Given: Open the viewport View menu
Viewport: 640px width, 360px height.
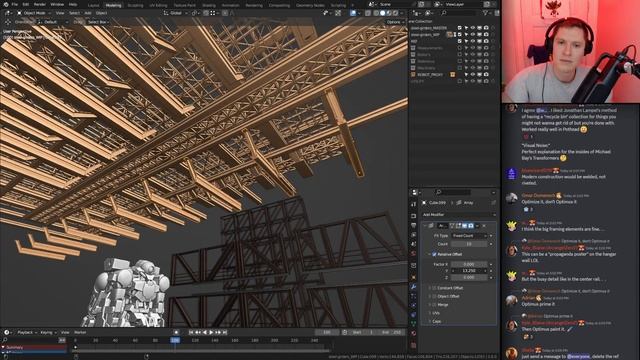Looking at the screenshot, I should tap(60, 13).
